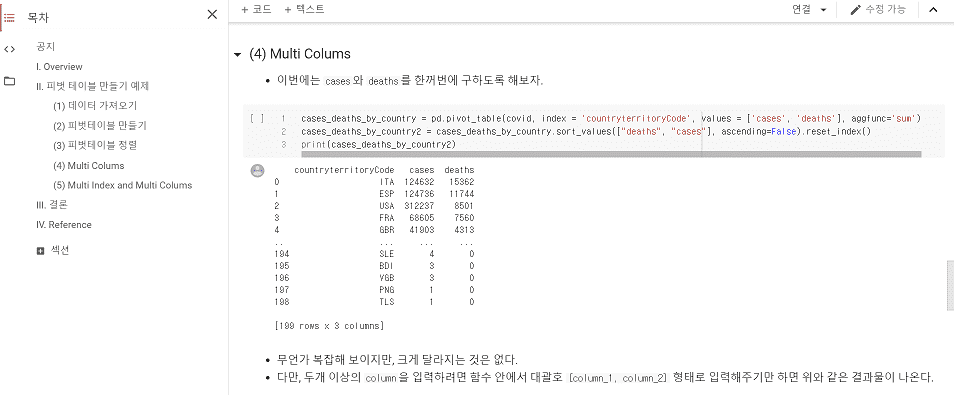Select (4) Multi Colums in the outline
The height and width of the screenshot is (395, 954).
pos(88,166)
